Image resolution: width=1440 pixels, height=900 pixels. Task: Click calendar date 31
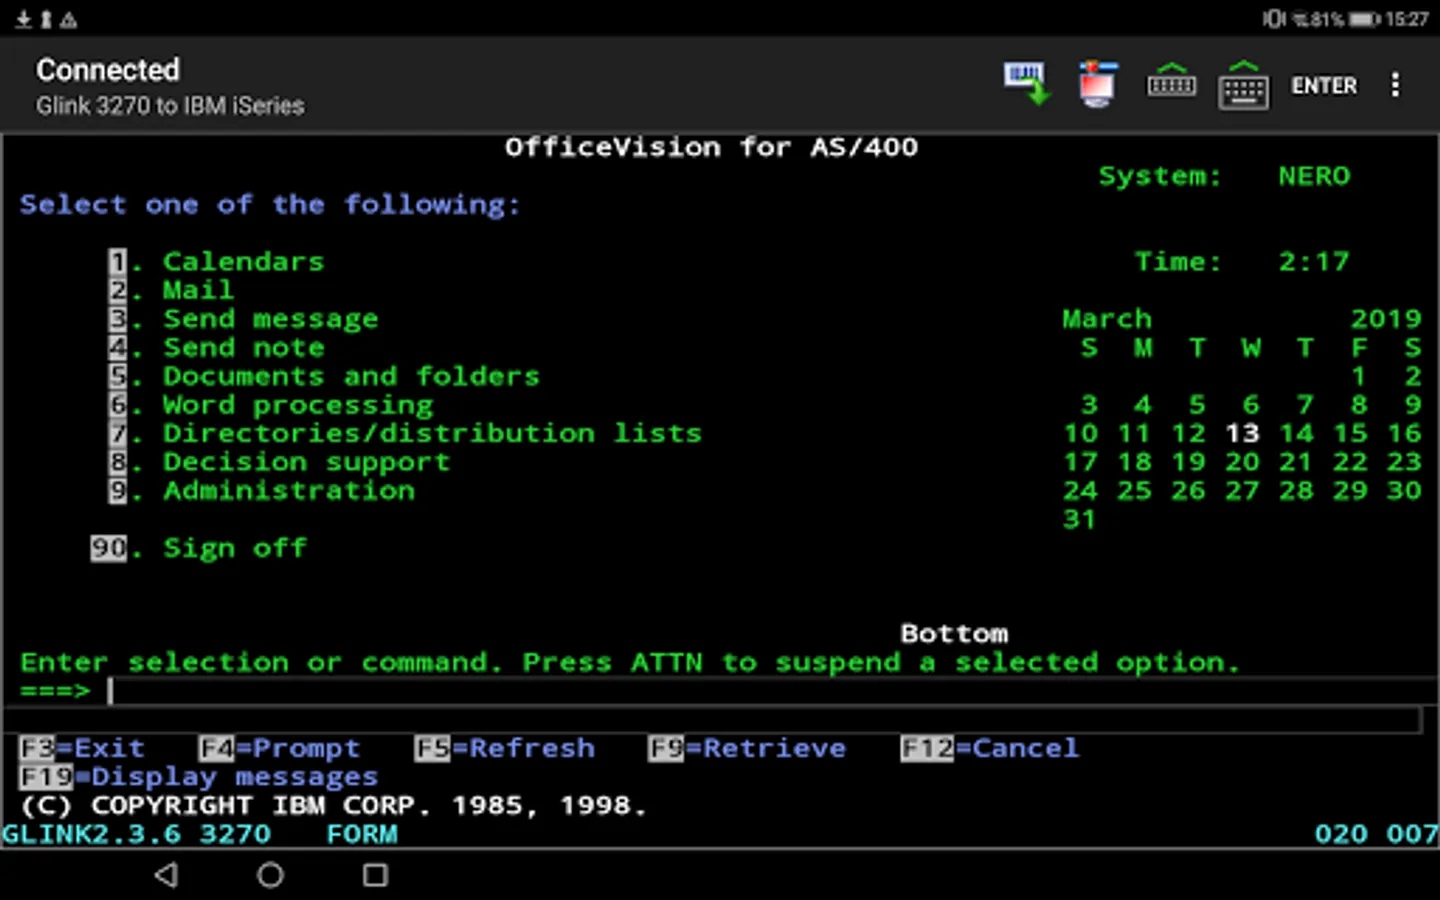point(1080,520)
